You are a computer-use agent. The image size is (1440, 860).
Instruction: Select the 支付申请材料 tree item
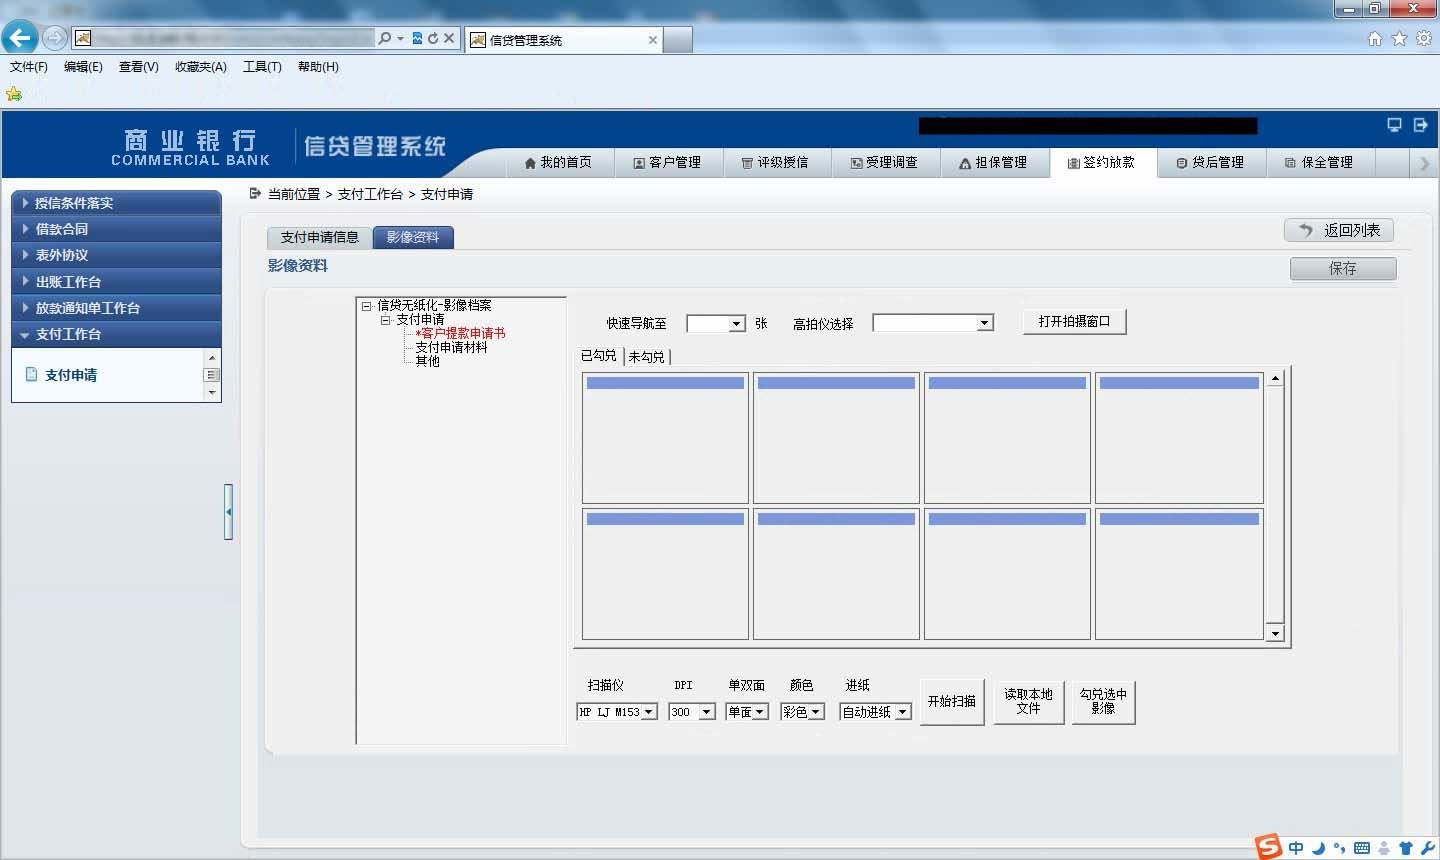(x=451, y=347)
